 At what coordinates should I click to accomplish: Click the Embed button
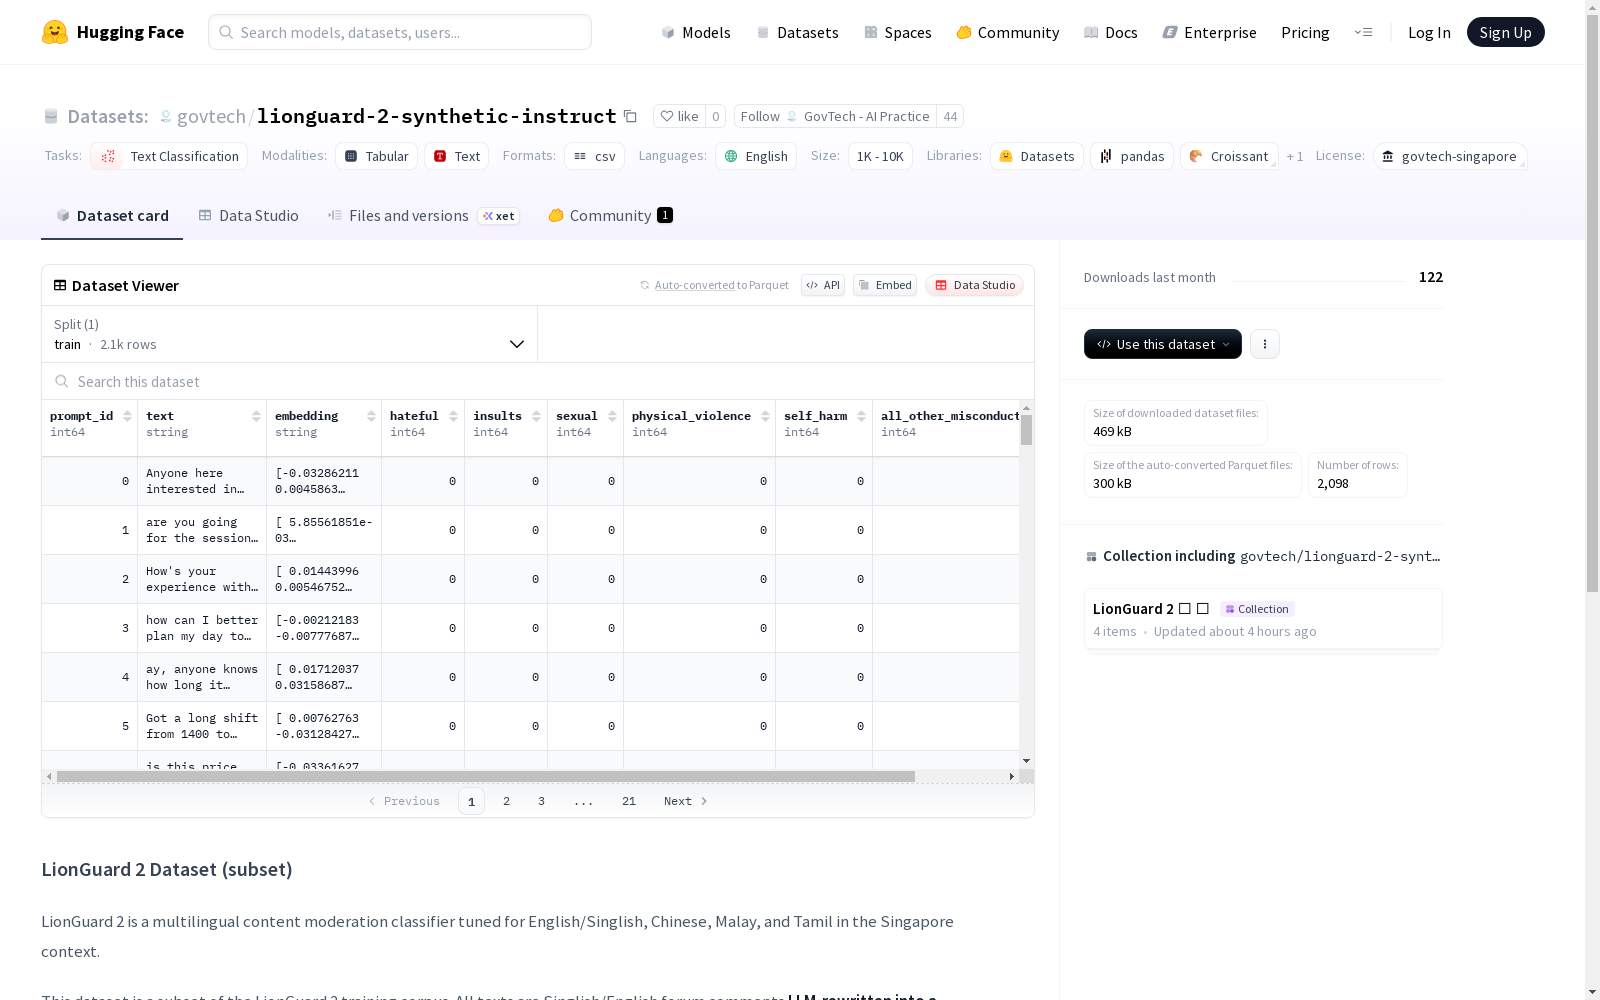coord(885,285)
